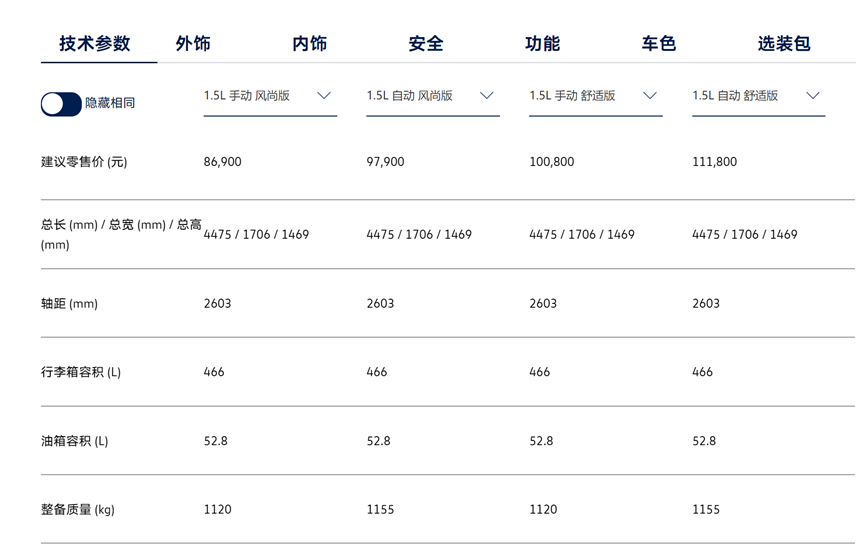
Task: Toggle the 隐藏相同 switch
Action: click(61, 104)
